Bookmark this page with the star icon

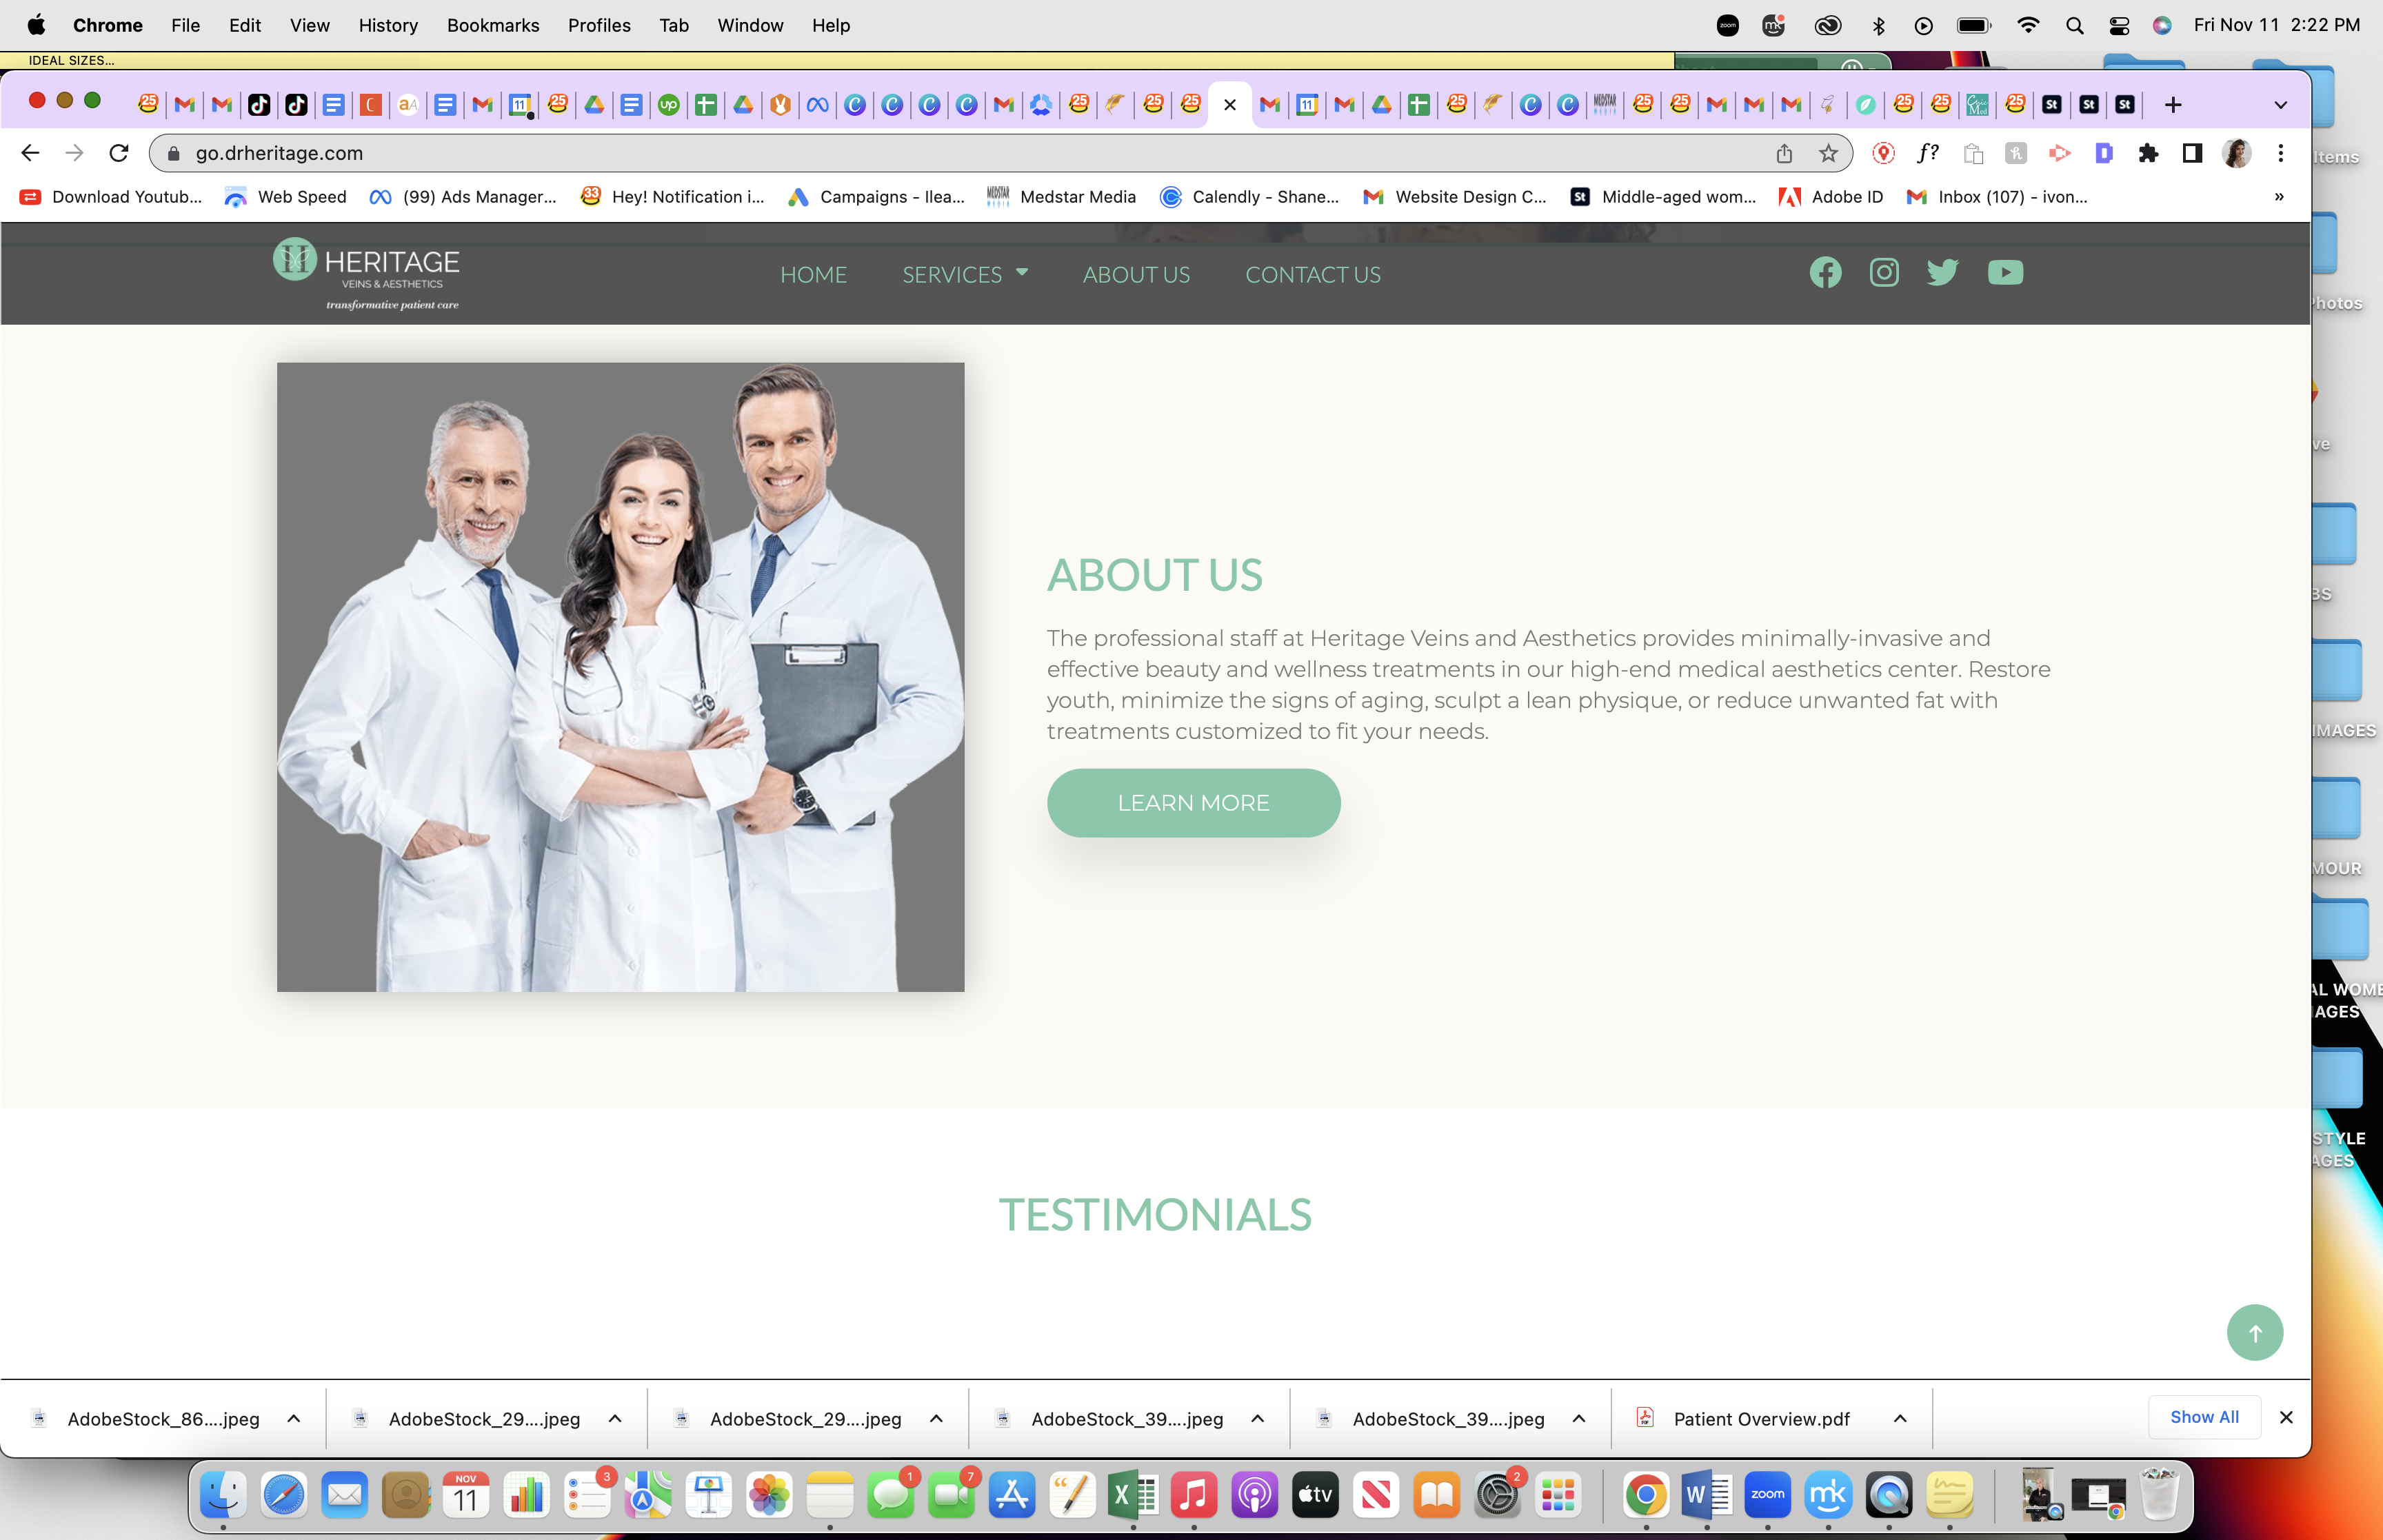1828,153
